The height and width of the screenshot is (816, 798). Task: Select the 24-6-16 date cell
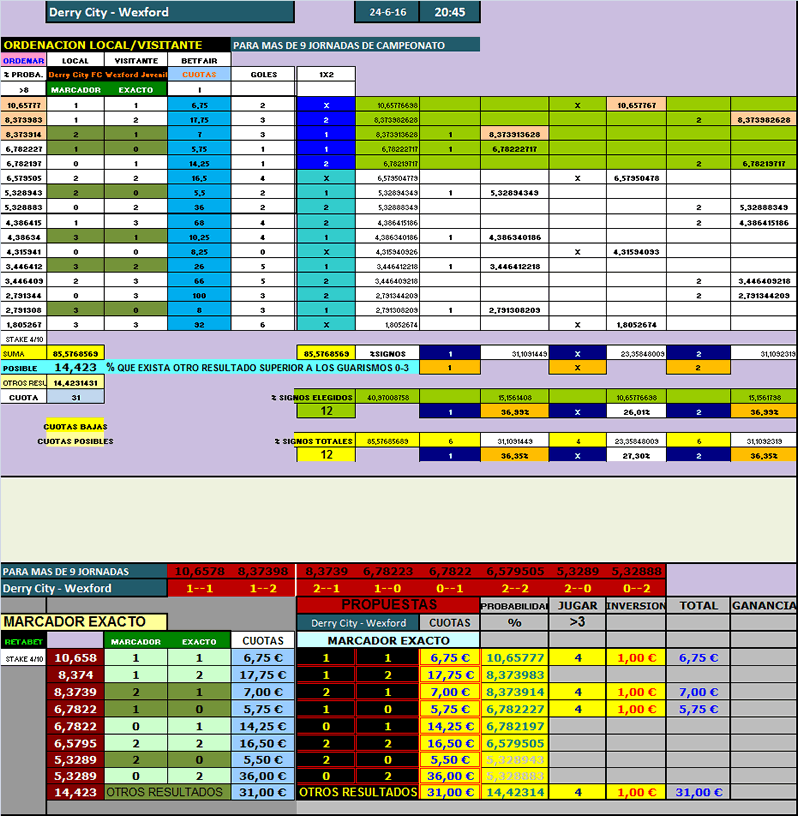[x=387, y=12]
